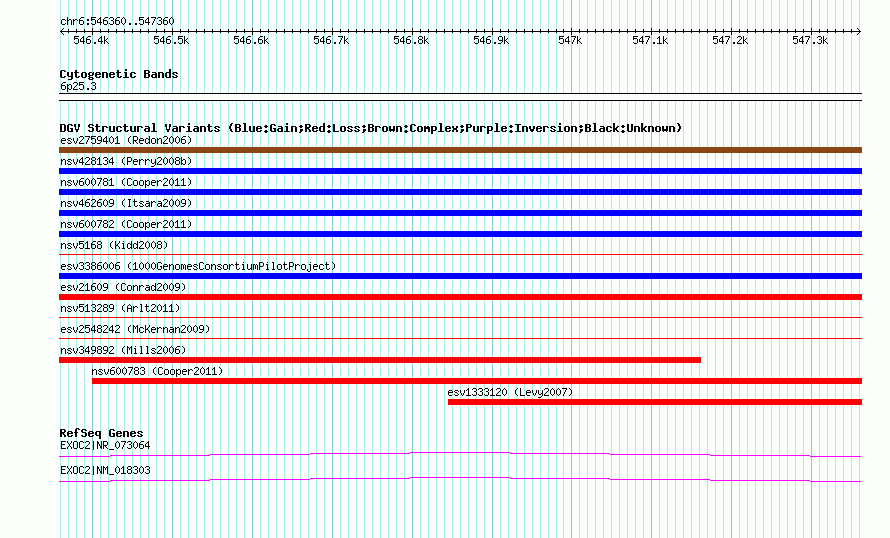This screenshot has width=890, height=538.
Task: Click the 546.8k ruler tick label
Action: click(411, 40)
